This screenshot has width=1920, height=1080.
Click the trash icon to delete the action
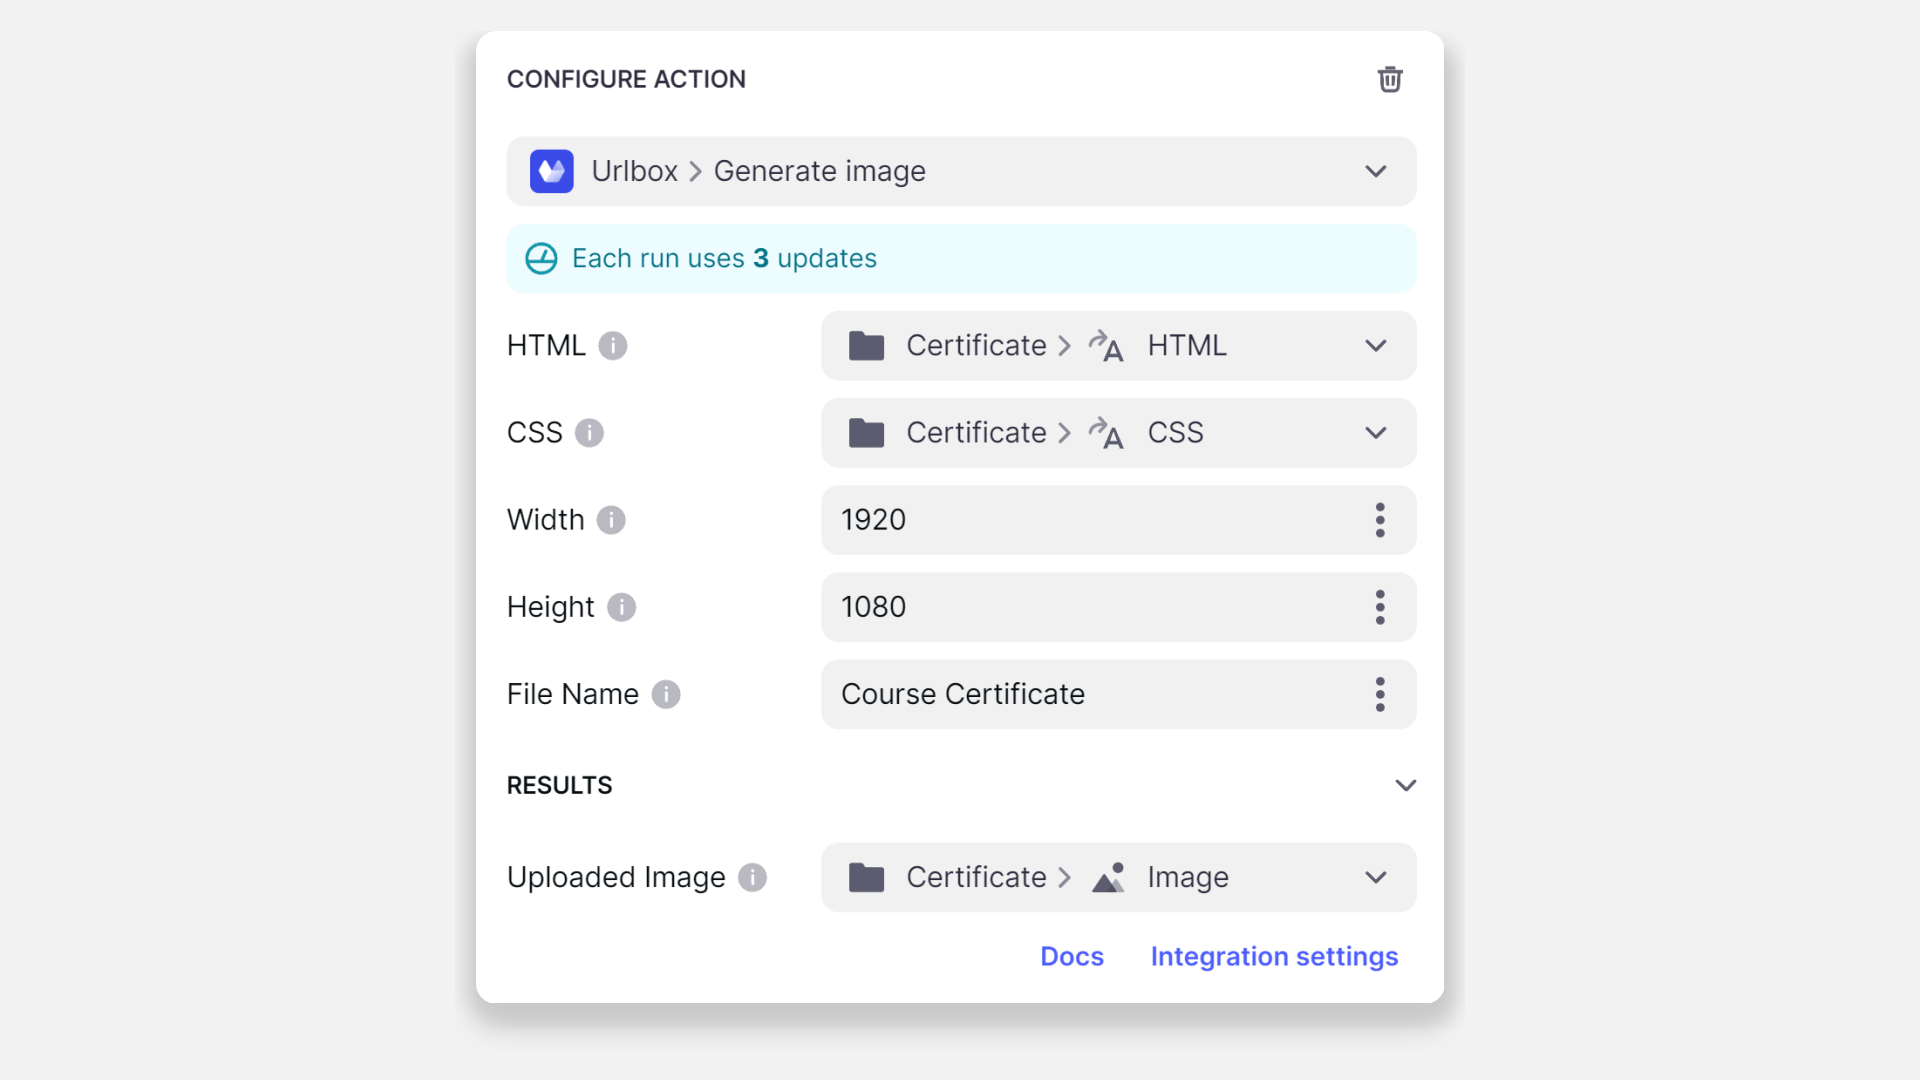(1389, 79)
